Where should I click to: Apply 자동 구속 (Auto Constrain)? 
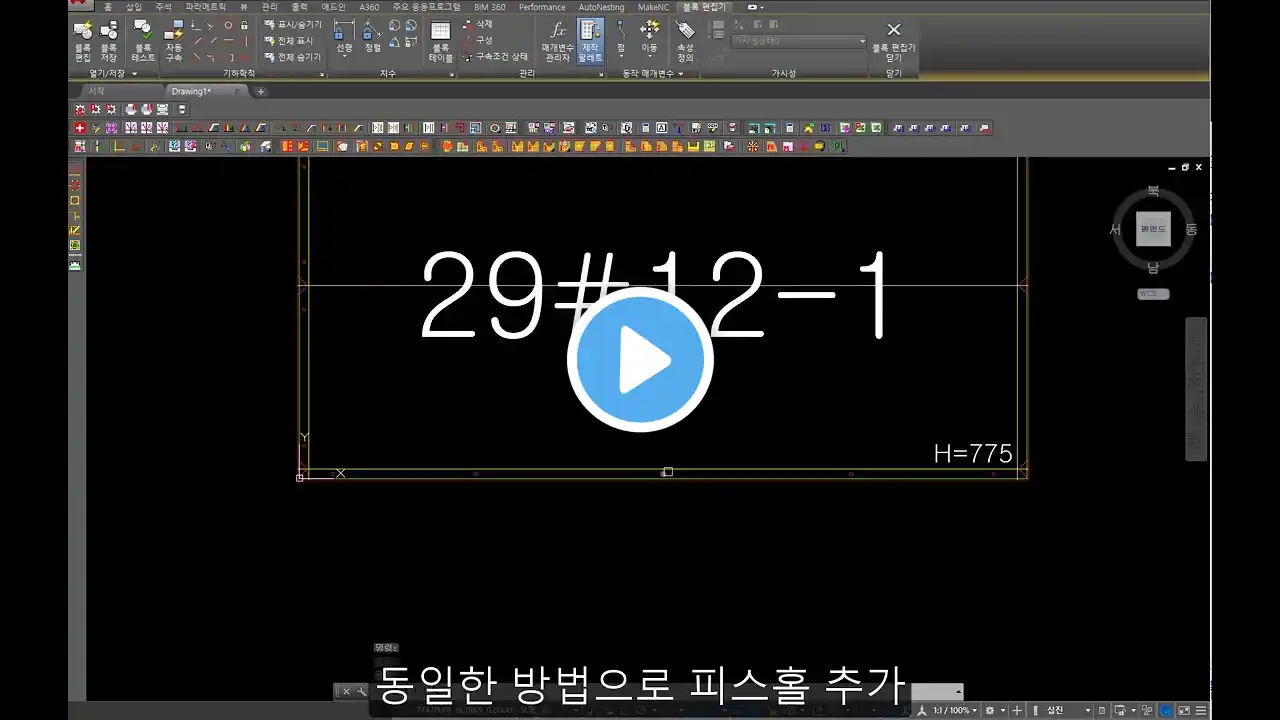(x=174, y=42)
